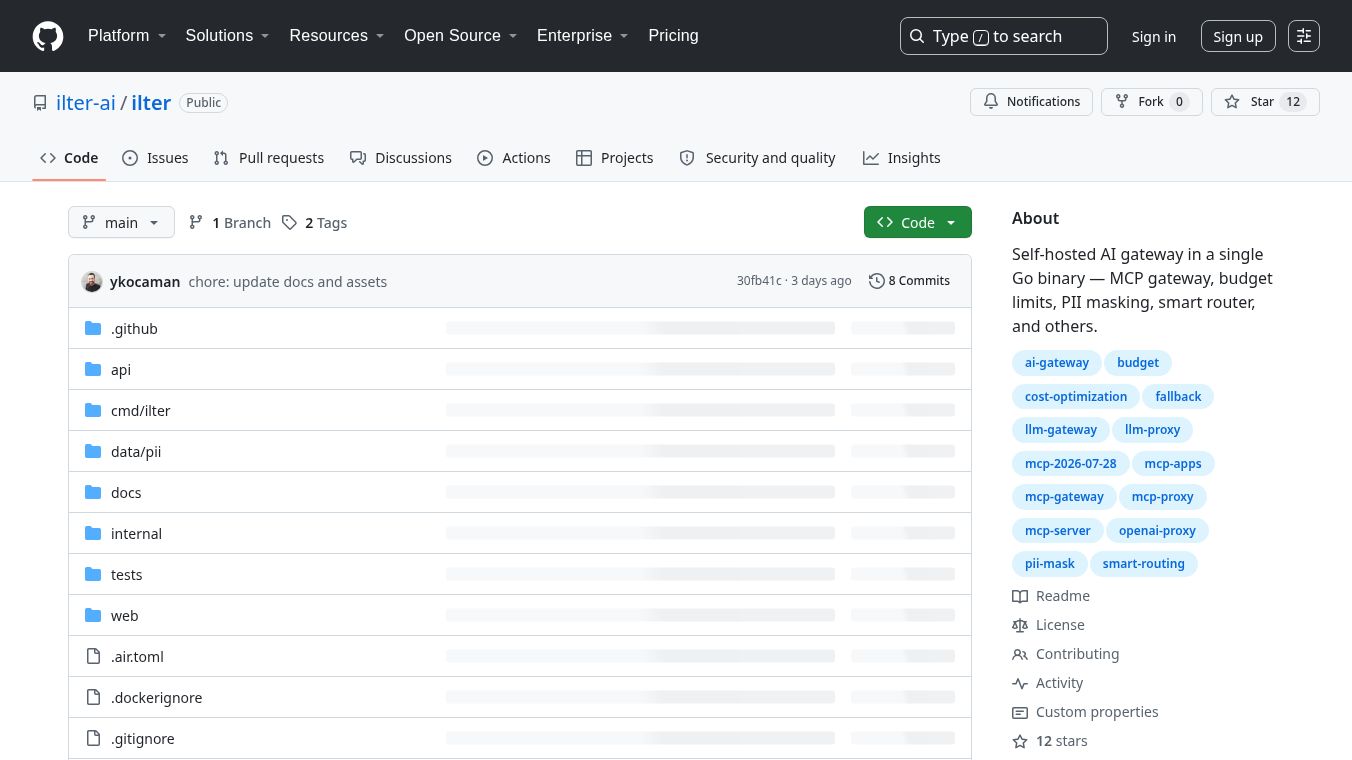The image size is (1352, 760).
Task: Click the book icon beside Readme
Action: tap(1020, 596)
